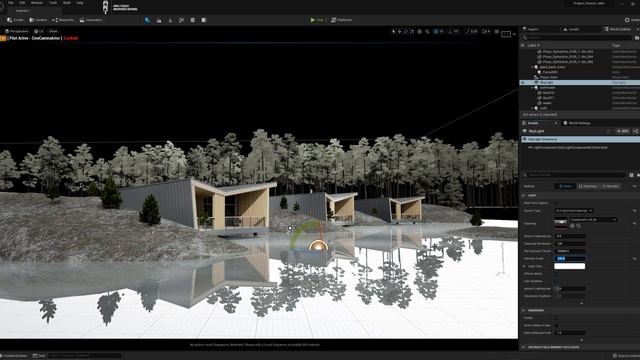Reset Source Type to default arrow
Screen dimensions: 640x360
634,211
